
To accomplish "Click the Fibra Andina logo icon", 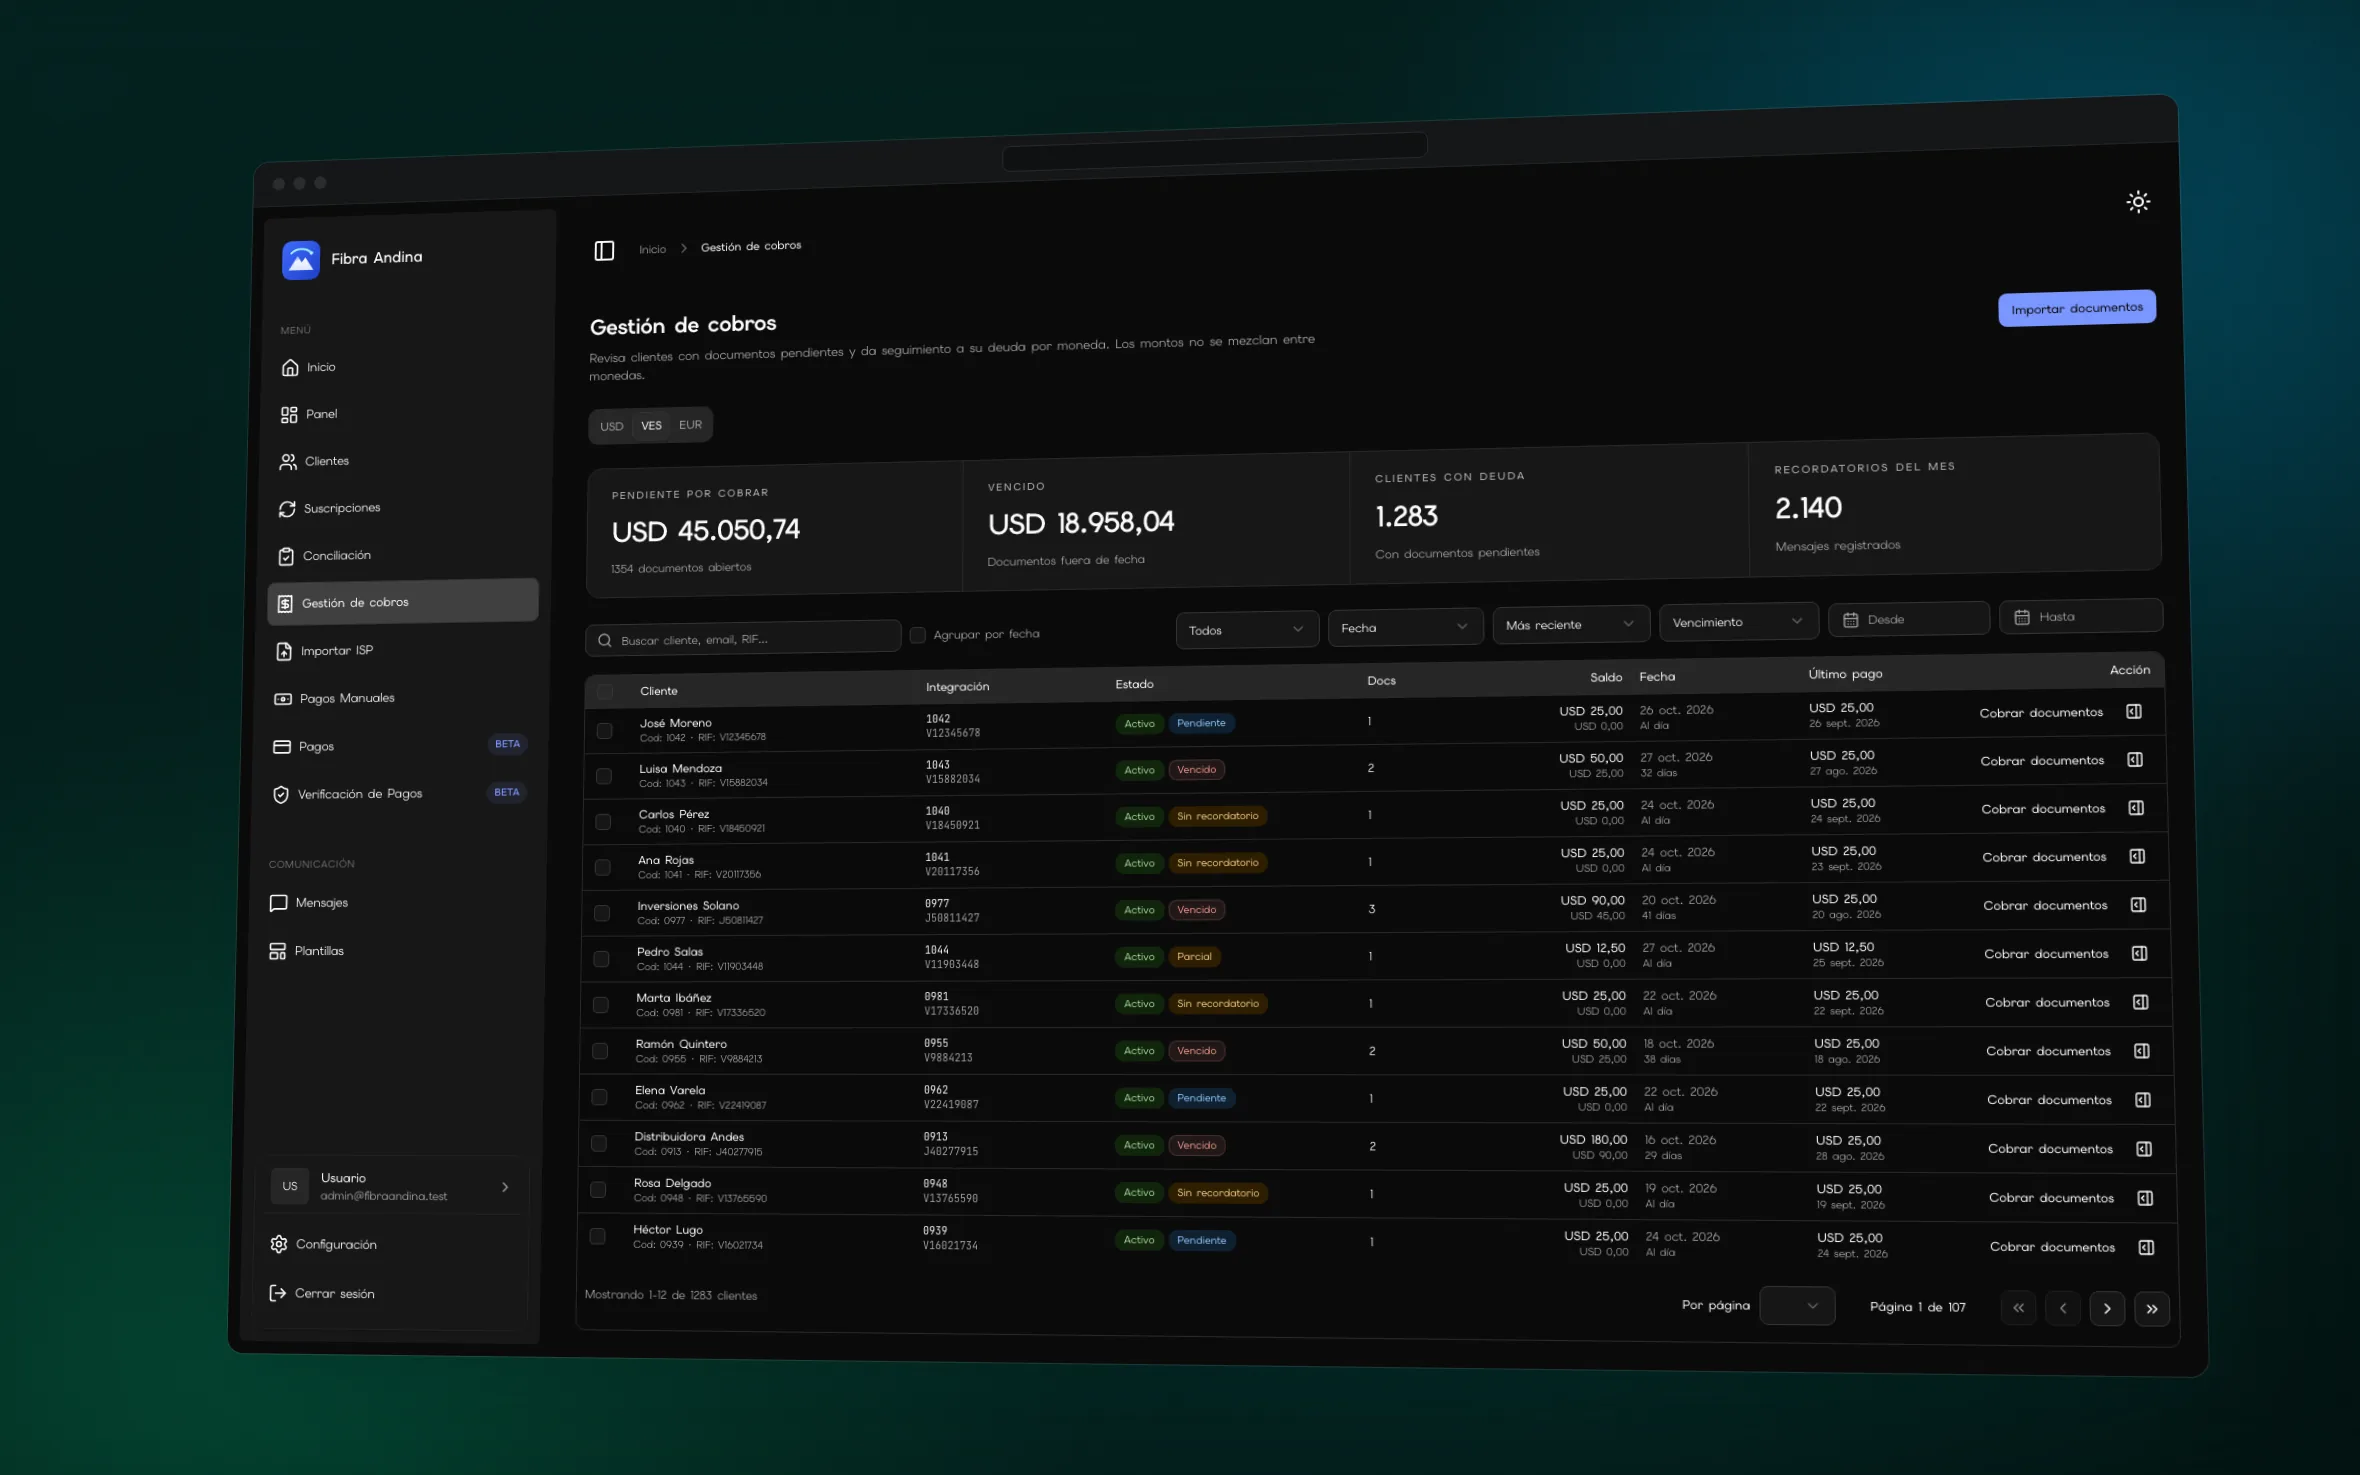I will click(301, 260).
